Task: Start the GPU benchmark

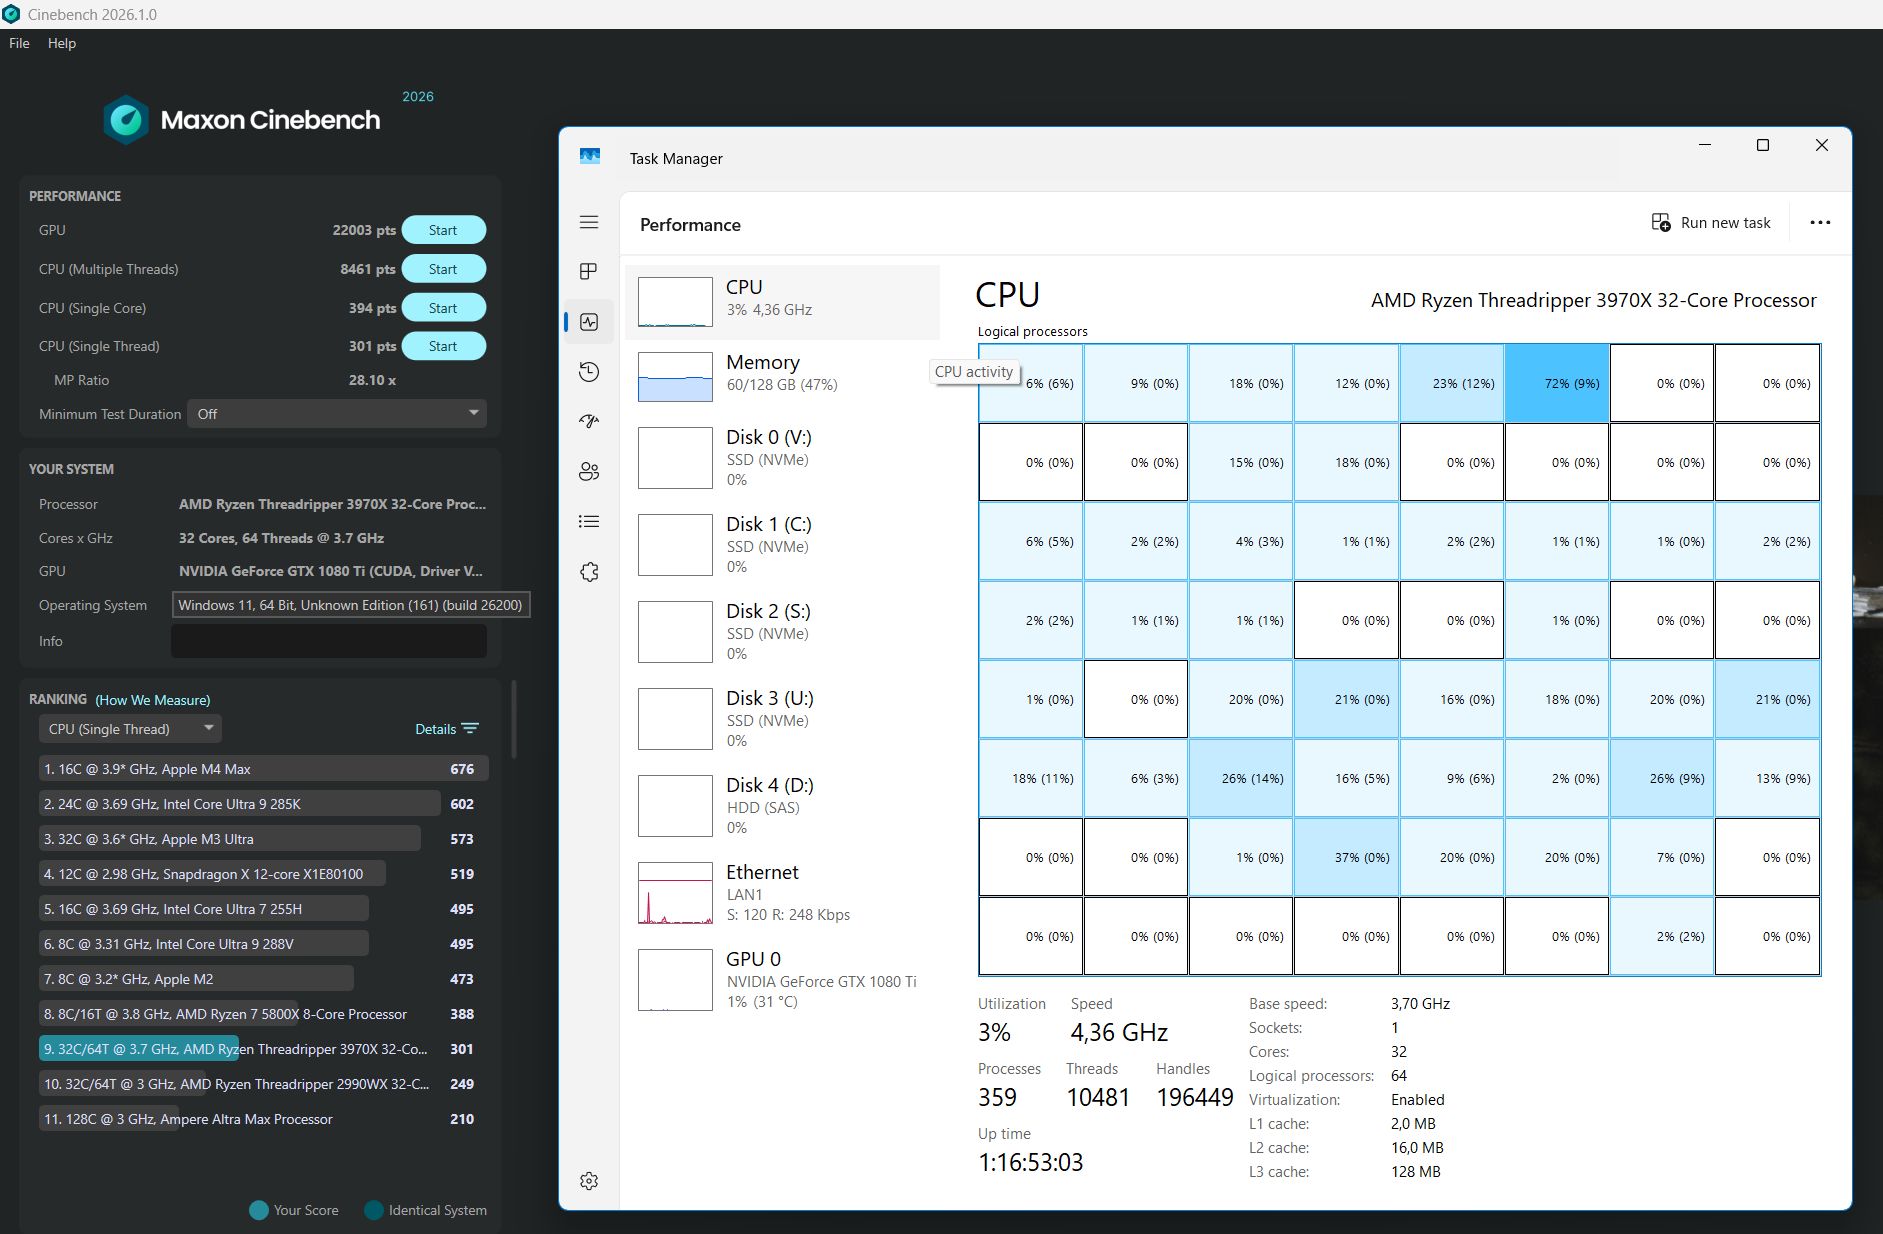Action: click(443, 230)
